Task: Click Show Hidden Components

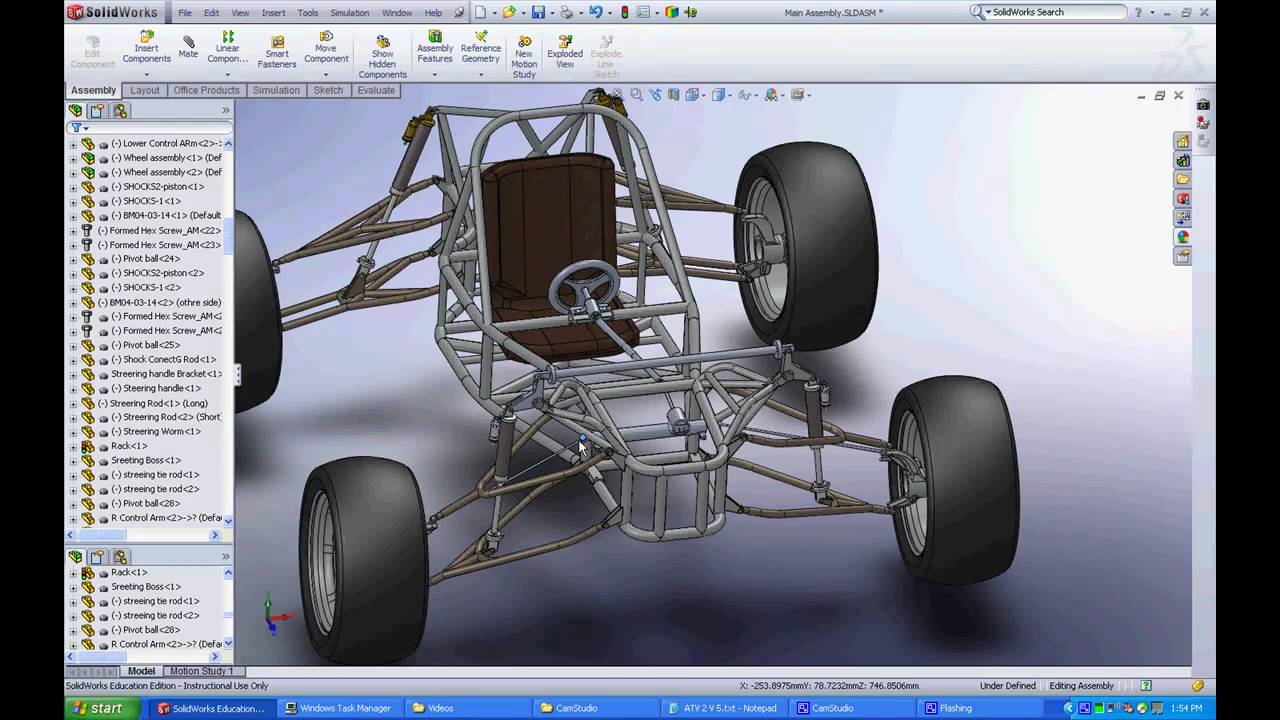Action: (382, 57)
